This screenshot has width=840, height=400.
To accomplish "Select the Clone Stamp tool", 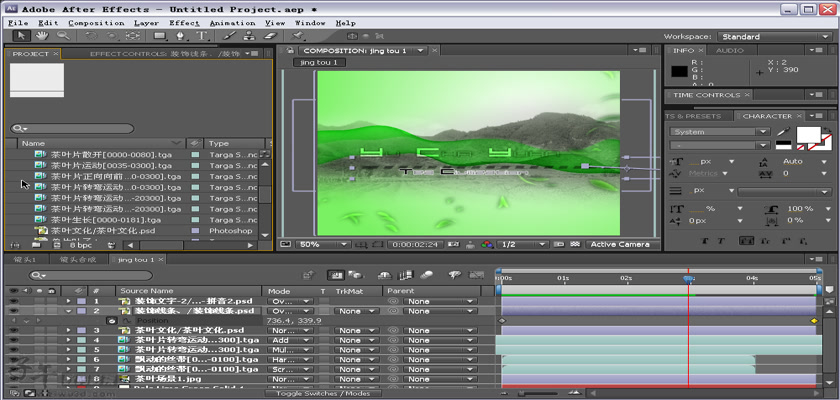I will (x=249, y=36).
